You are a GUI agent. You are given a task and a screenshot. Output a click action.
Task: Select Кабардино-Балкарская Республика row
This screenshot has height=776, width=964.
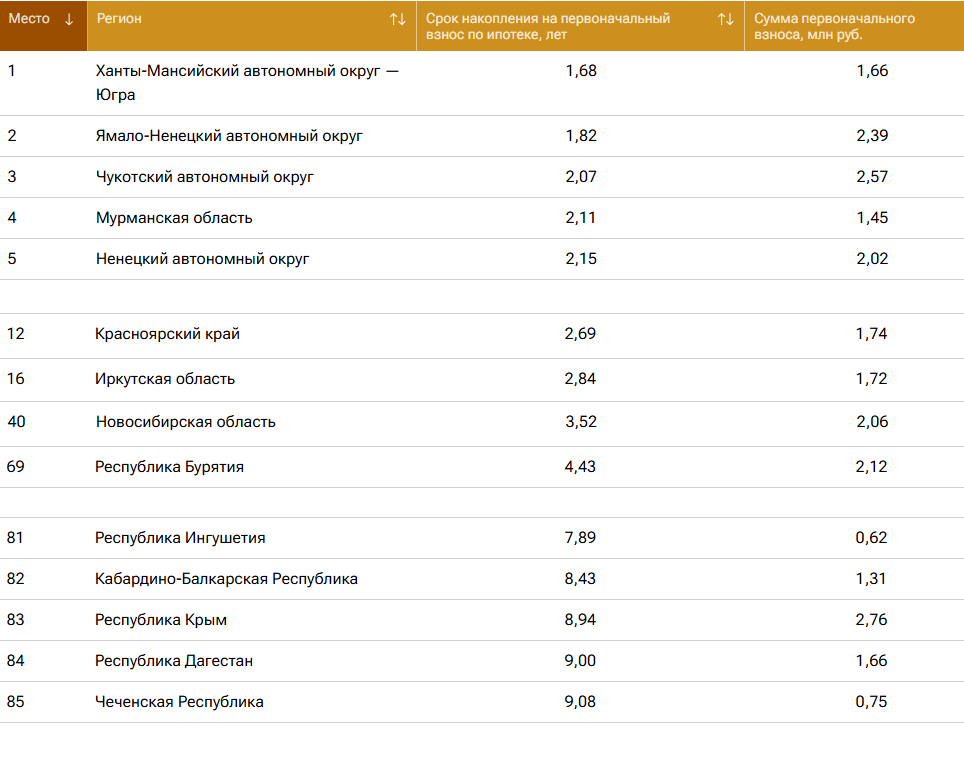(x=226, y=579)
